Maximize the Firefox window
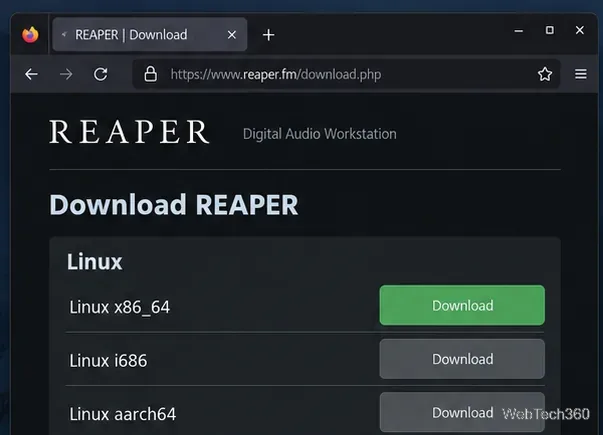The width and height of the screenshot is (603, 435). [x=550, y=30]
